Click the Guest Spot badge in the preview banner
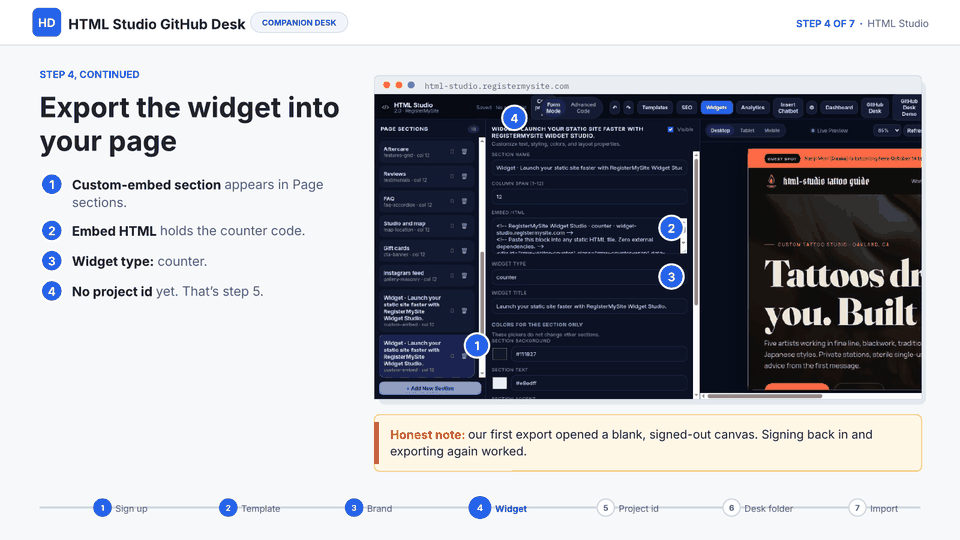960x540 pixels. pos(782,159)
